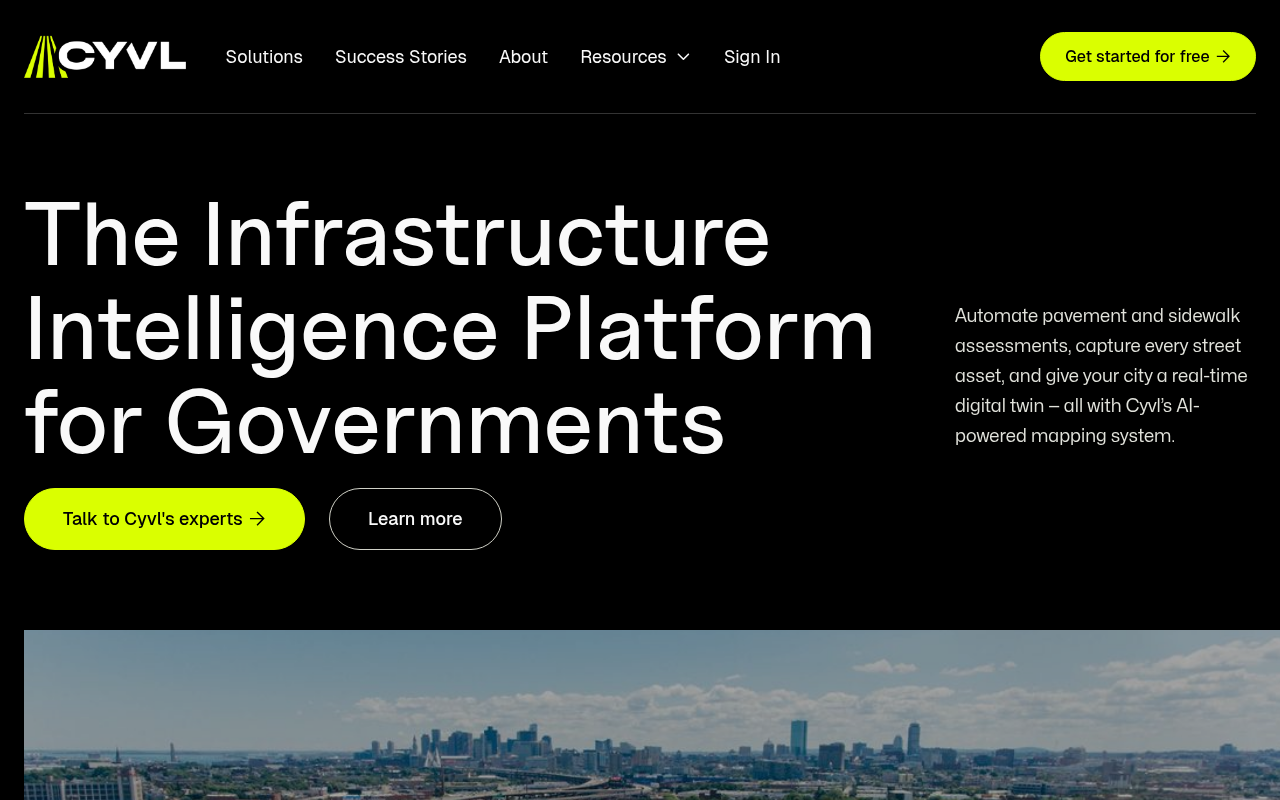Click the CYVL logo

click(104, 57)
